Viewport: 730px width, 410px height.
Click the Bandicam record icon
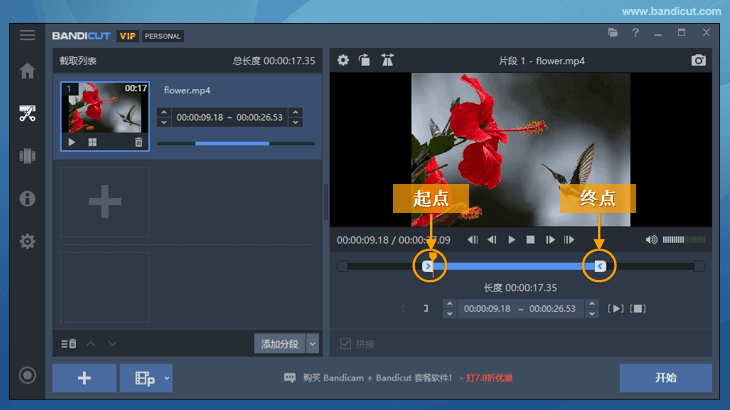27,375
